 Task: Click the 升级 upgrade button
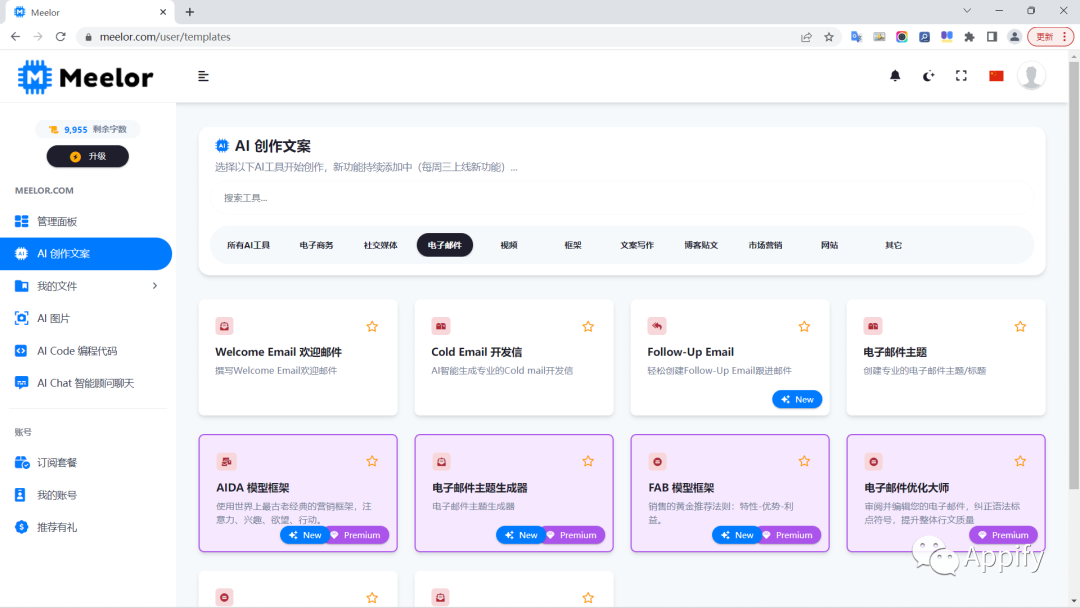coord(87,156)
